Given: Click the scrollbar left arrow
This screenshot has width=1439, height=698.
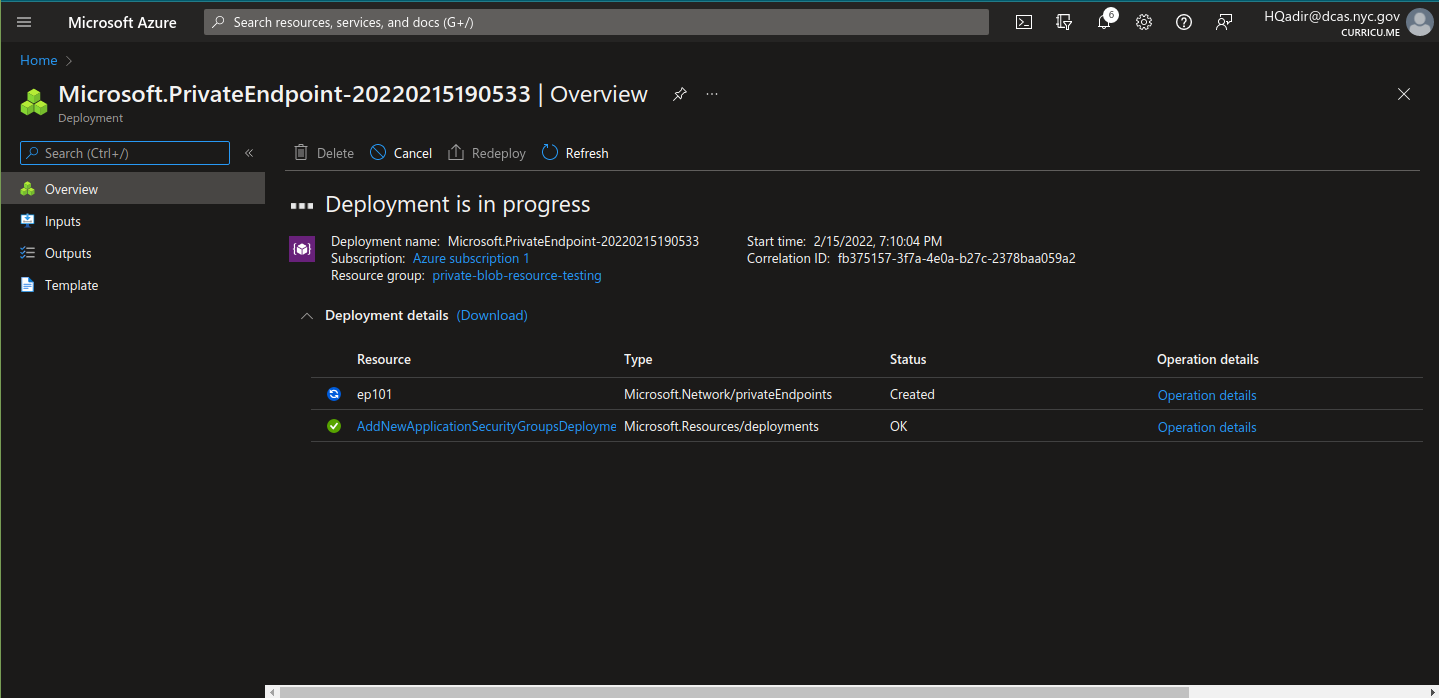Looking at the screenshot, I should [x=271, y=691].
